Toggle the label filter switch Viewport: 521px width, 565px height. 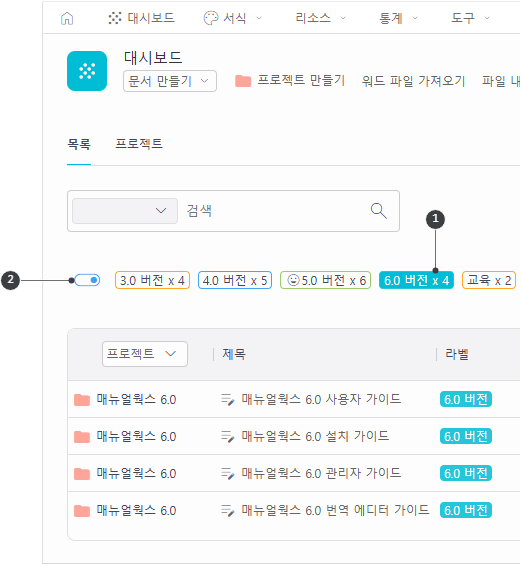pos(88,280)
